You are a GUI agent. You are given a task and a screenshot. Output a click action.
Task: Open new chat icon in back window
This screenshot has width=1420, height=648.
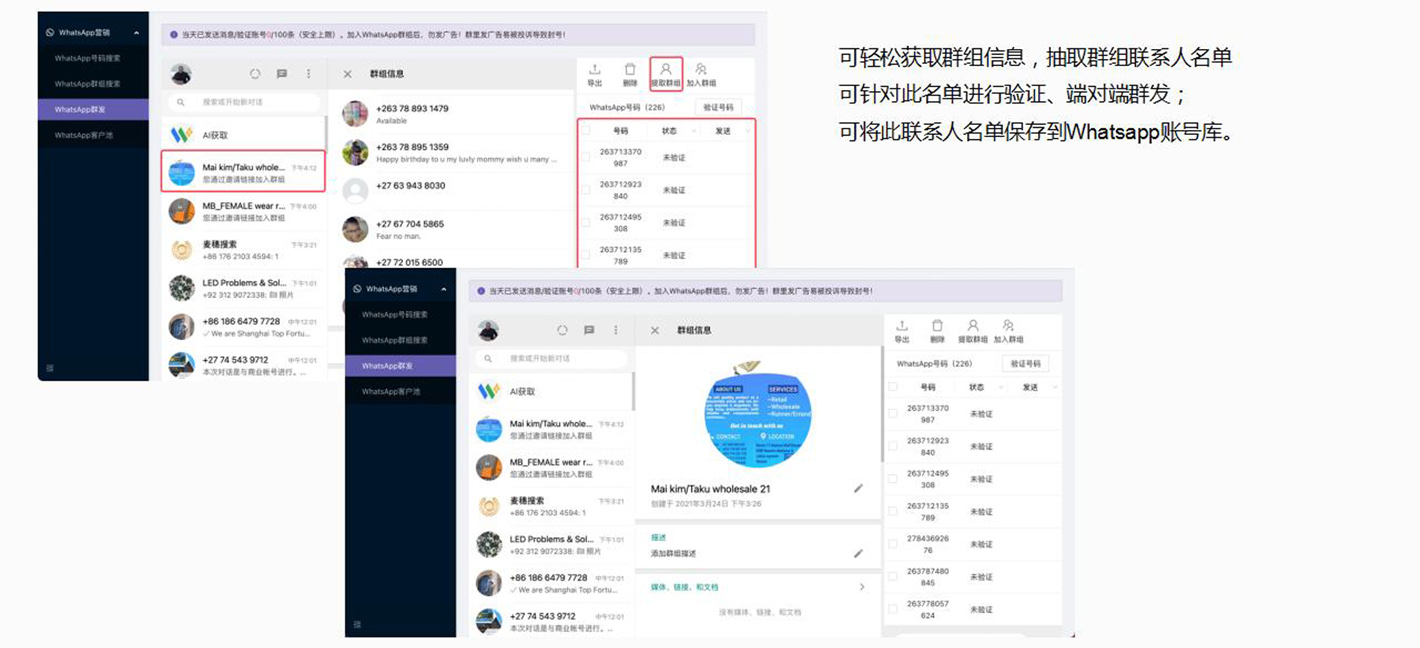point(282,74)
